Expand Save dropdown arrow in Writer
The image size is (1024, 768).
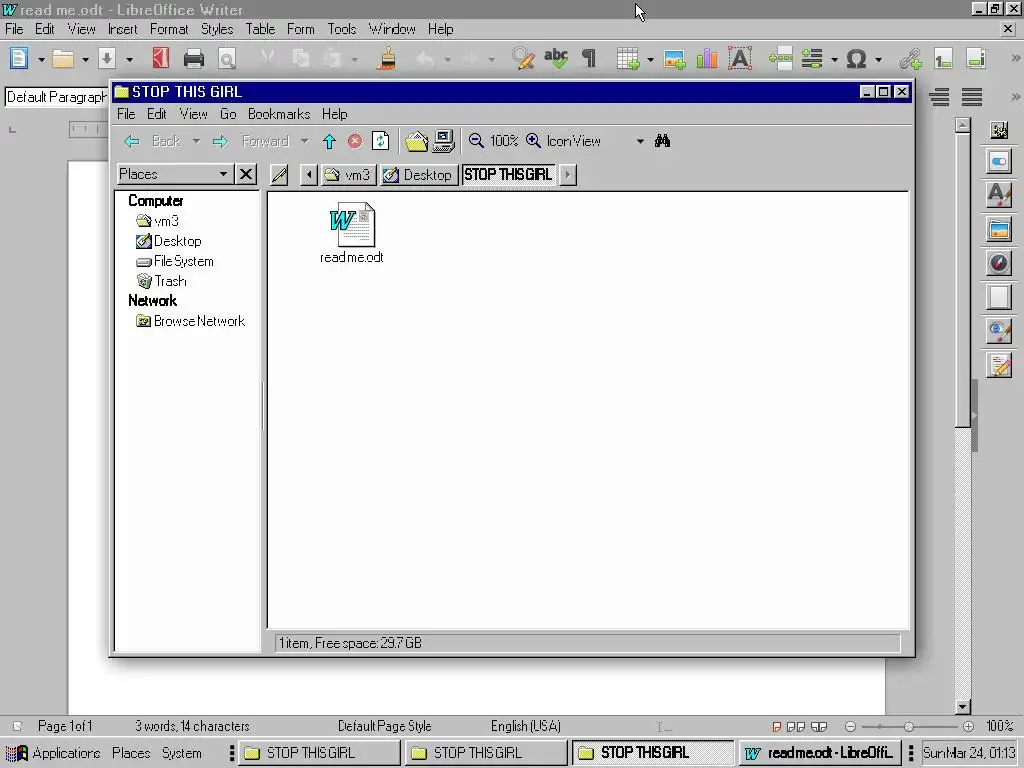coord(129,60)
